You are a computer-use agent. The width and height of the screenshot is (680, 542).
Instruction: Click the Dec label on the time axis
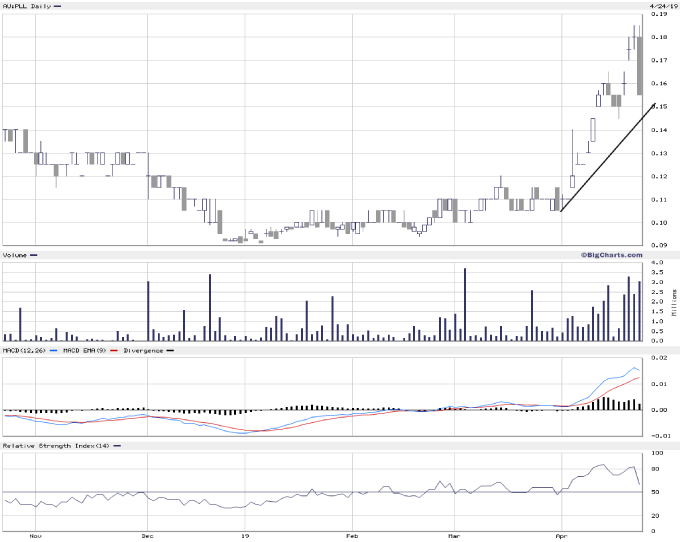click(147, 536)
